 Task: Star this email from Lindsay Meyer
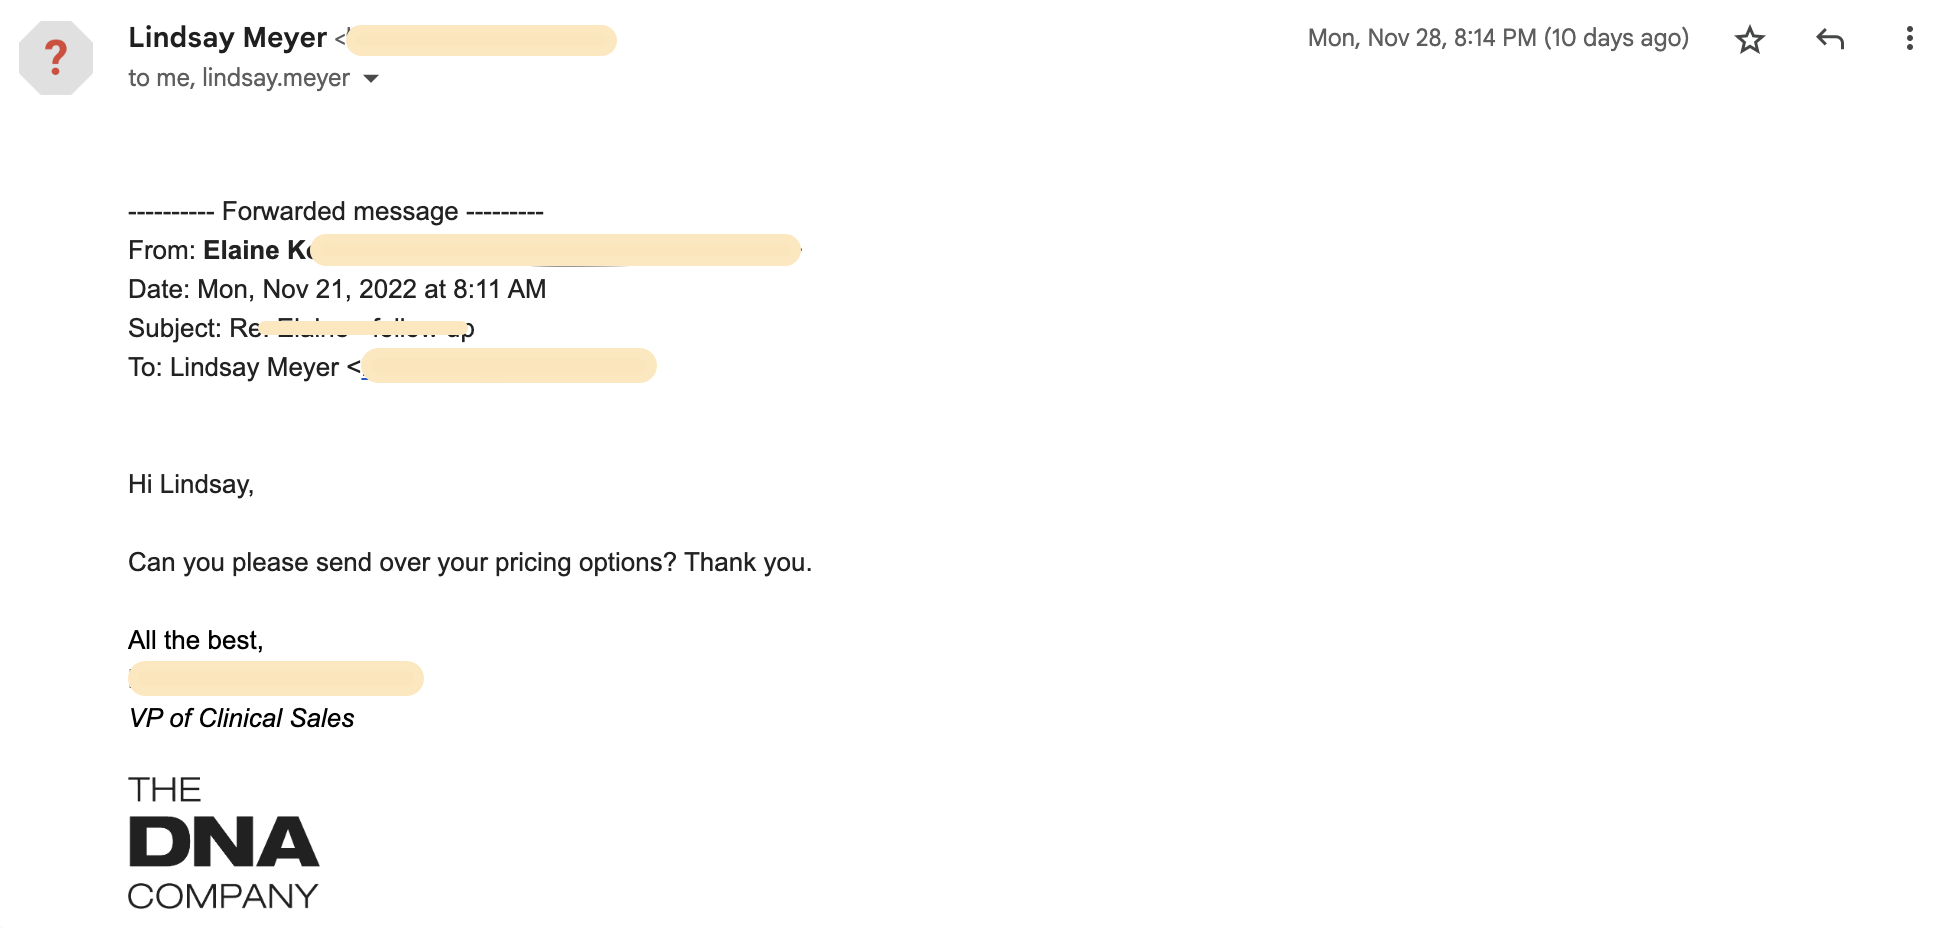pyautogui.click(x=1749, y=40)
